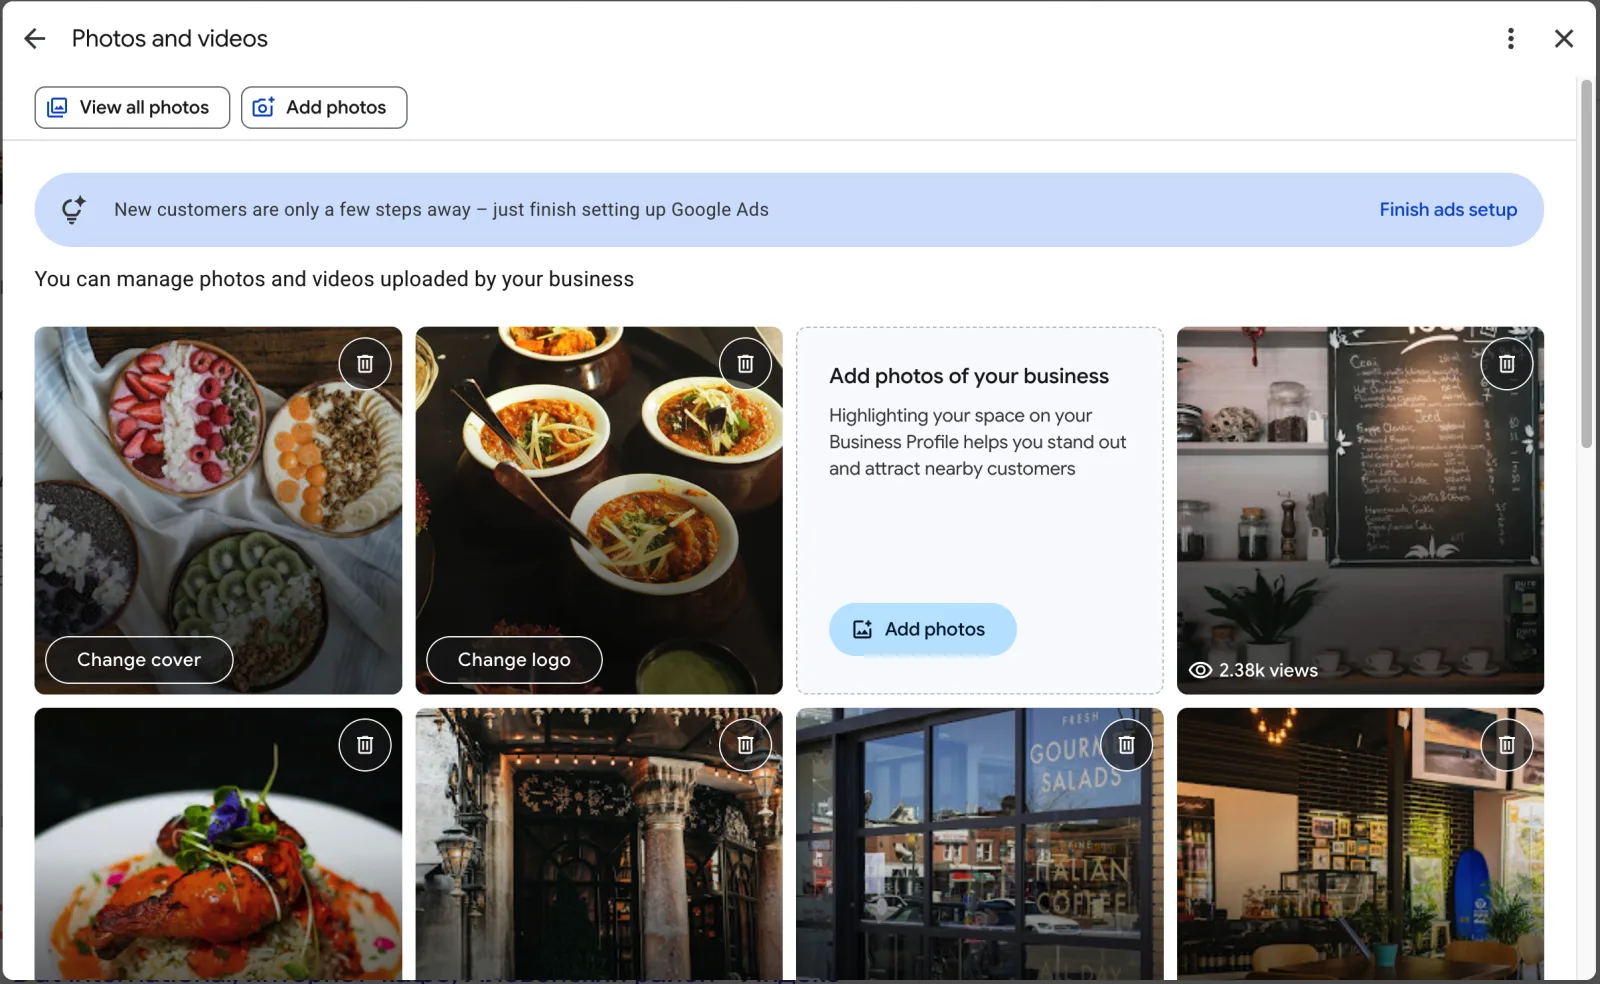Delete the Gourmet Salads storefront photo
The image size is (1600, 984).
coord(1126,745)
